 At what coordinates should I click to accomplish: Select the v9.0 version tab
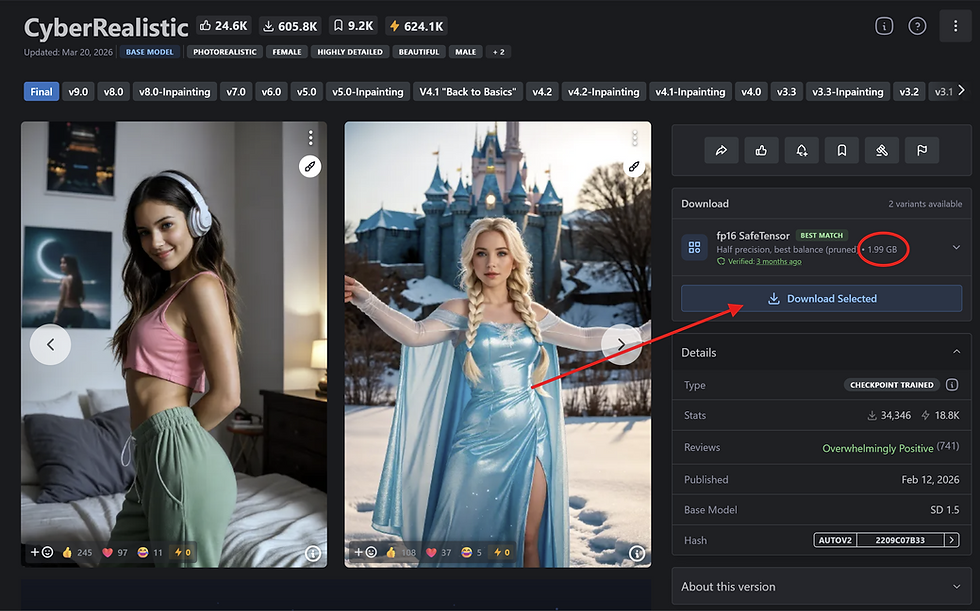click(x=78, y=92)
